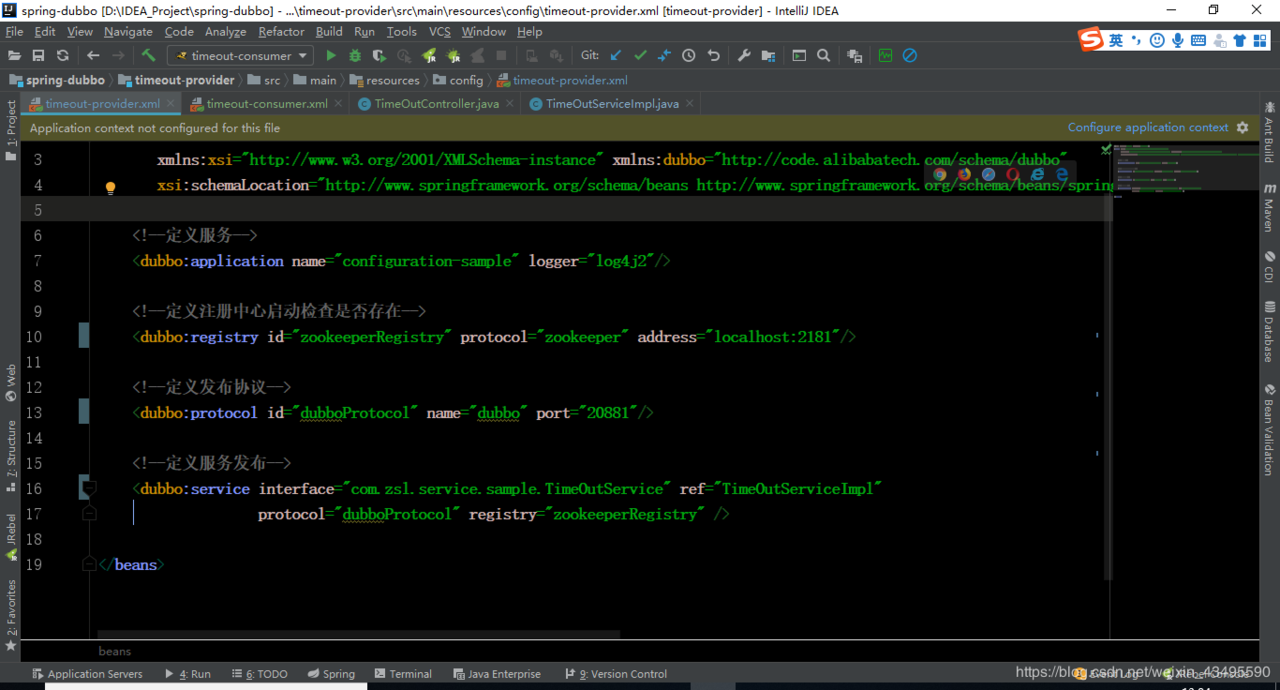Click the Git update project arrow
The width and height of the screenshot is (1280, 690).
point(616,56)
